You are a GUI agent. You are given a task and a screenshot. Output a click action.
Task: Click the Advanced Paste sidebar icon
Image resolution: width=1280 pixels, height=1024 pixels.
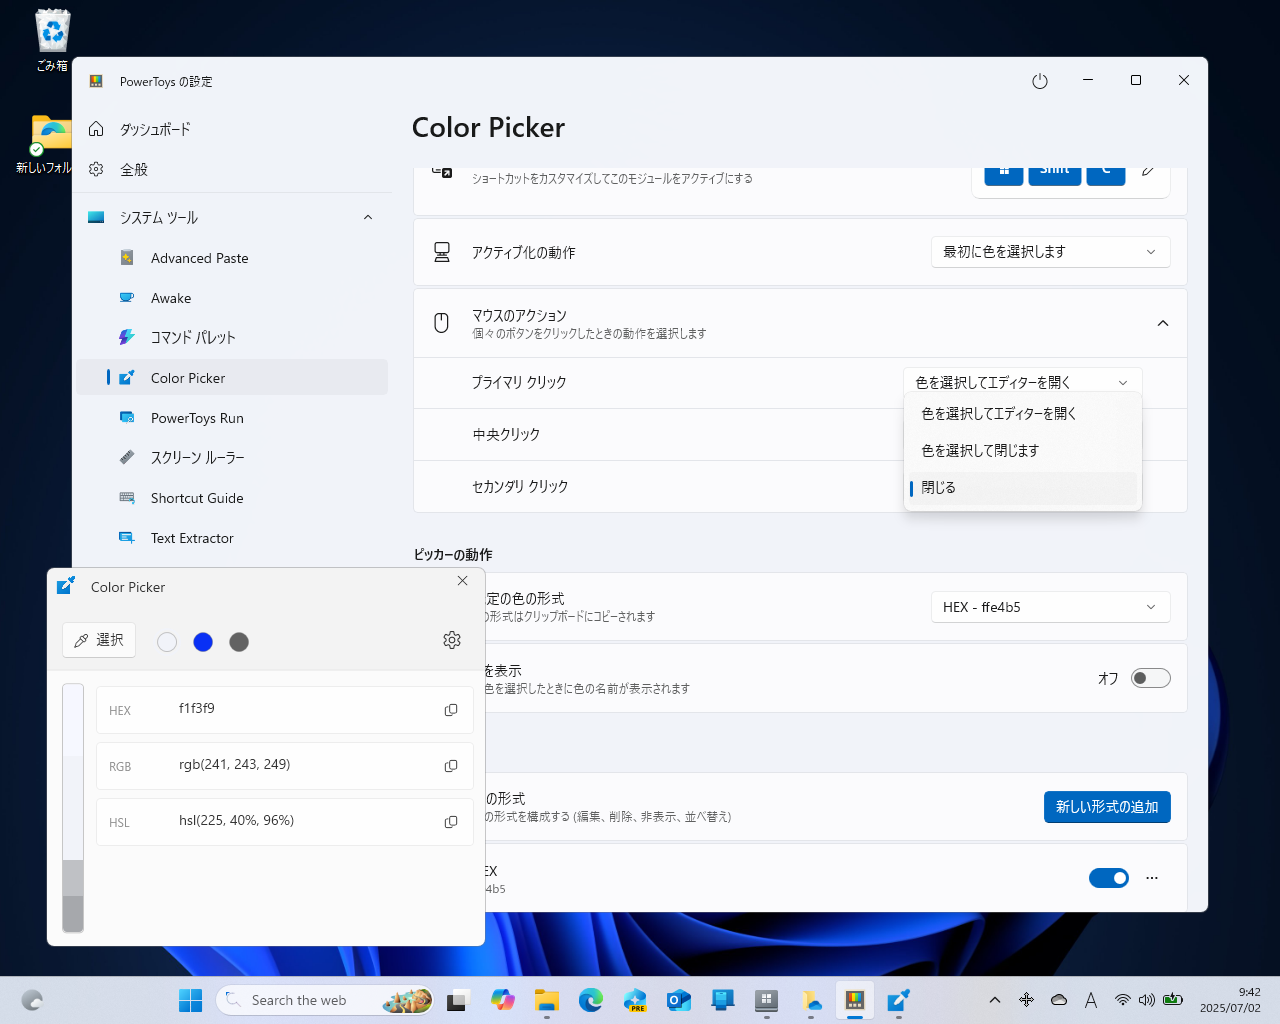coord(127,258)
